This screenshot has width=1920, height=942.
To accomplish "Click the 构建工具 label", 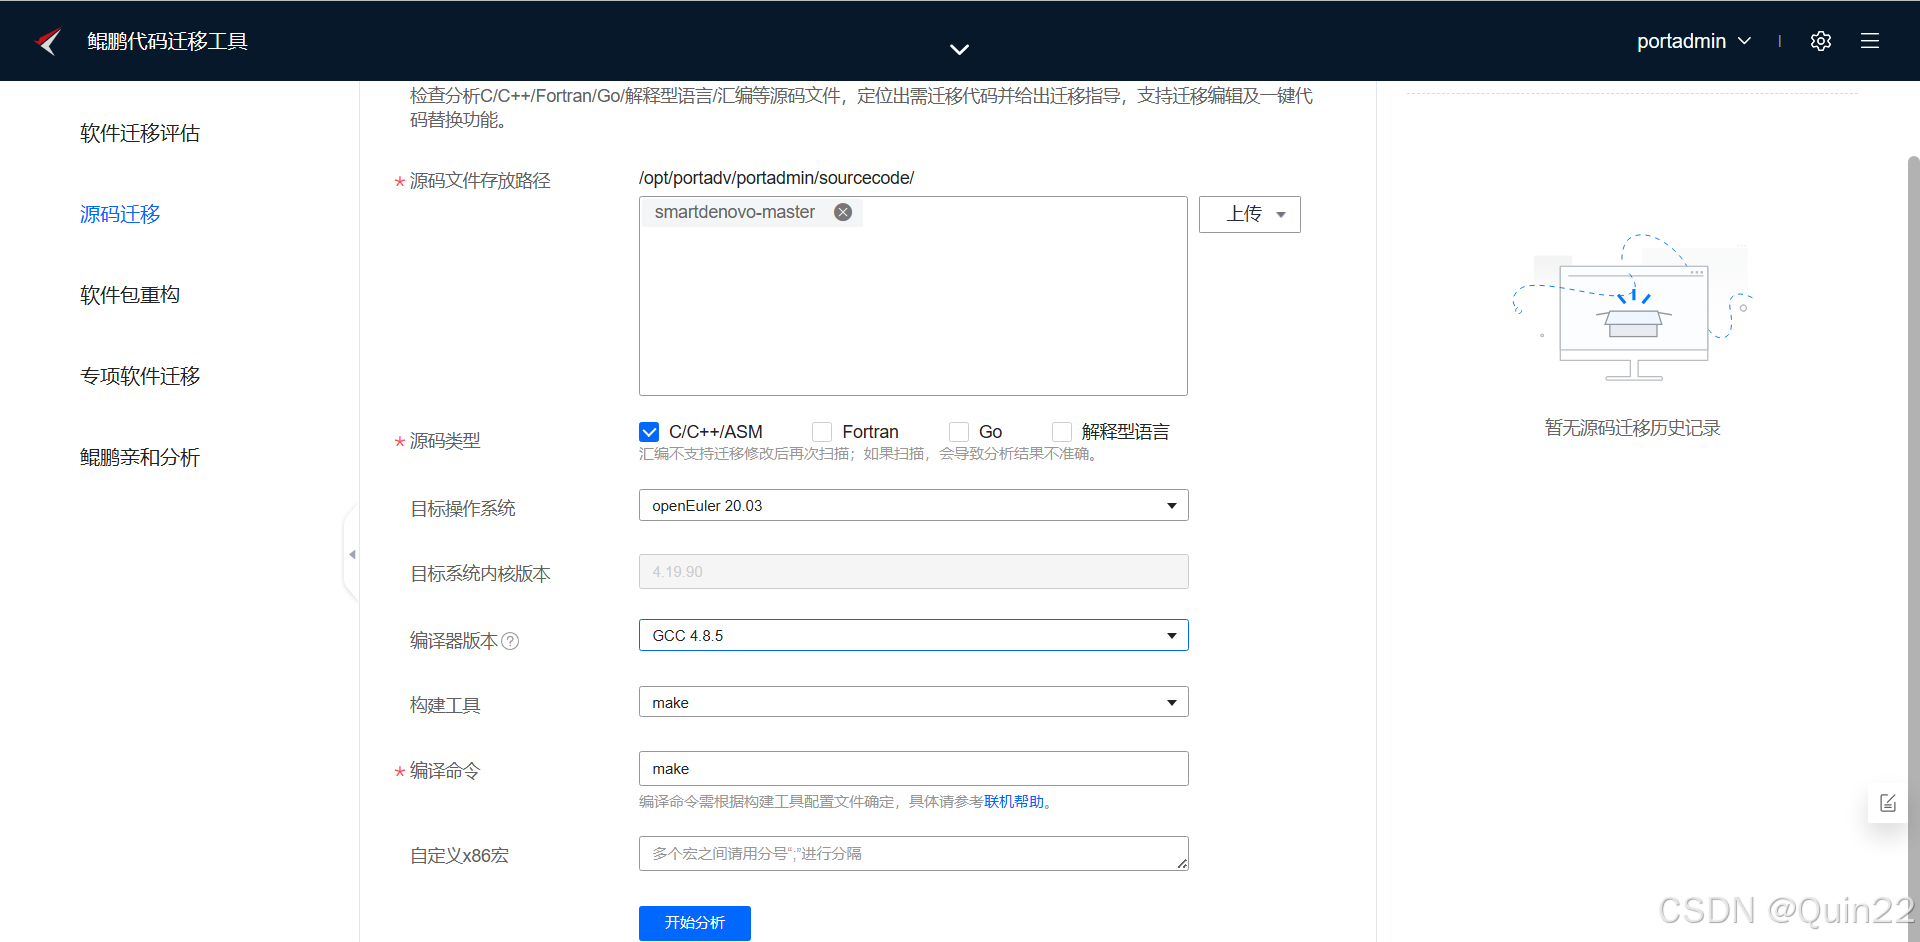I will (x=445, y=706).
